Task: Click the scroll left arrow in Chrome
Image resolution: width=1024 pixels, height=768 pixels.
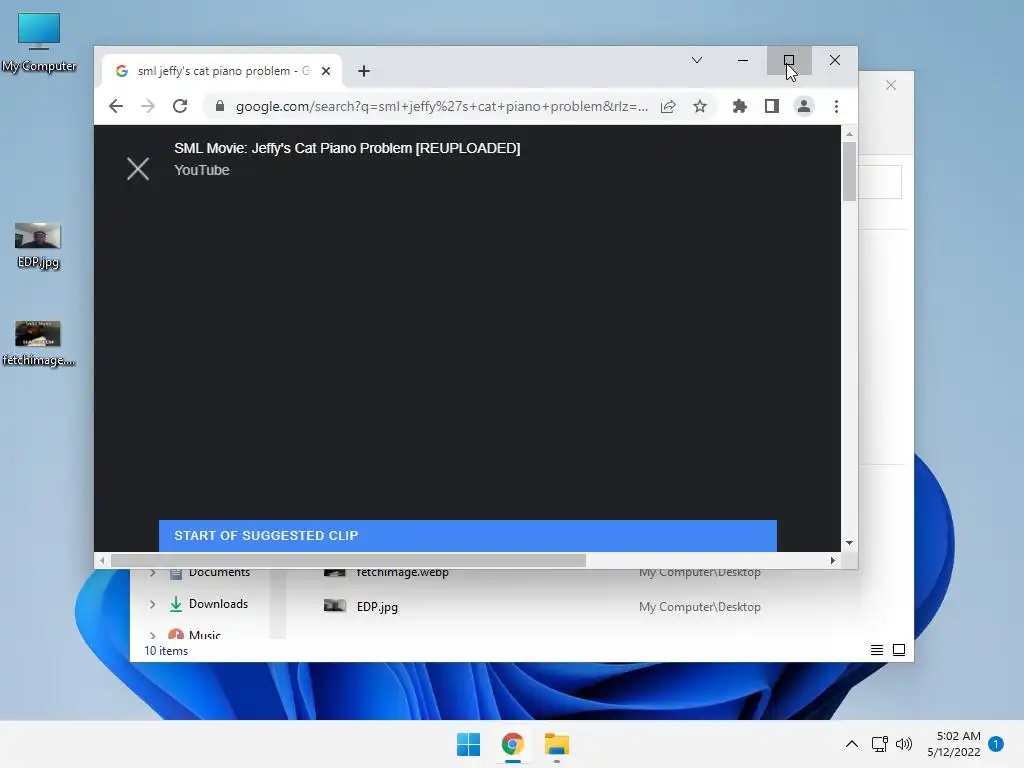Action: pyautogui.click(x=102, y=560)
